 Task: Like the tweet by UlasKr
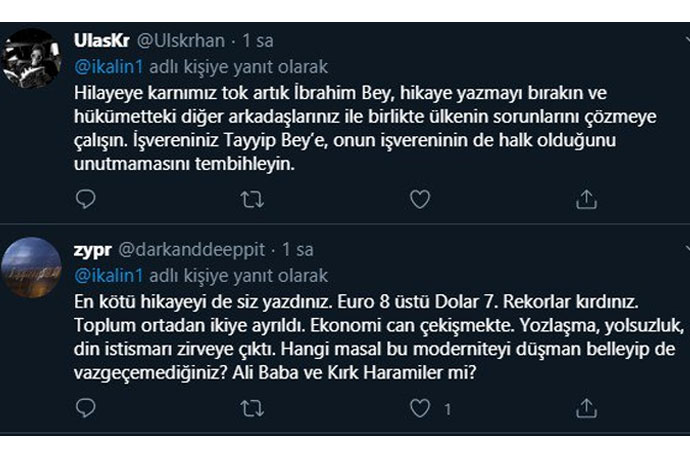tap(420, 200)
